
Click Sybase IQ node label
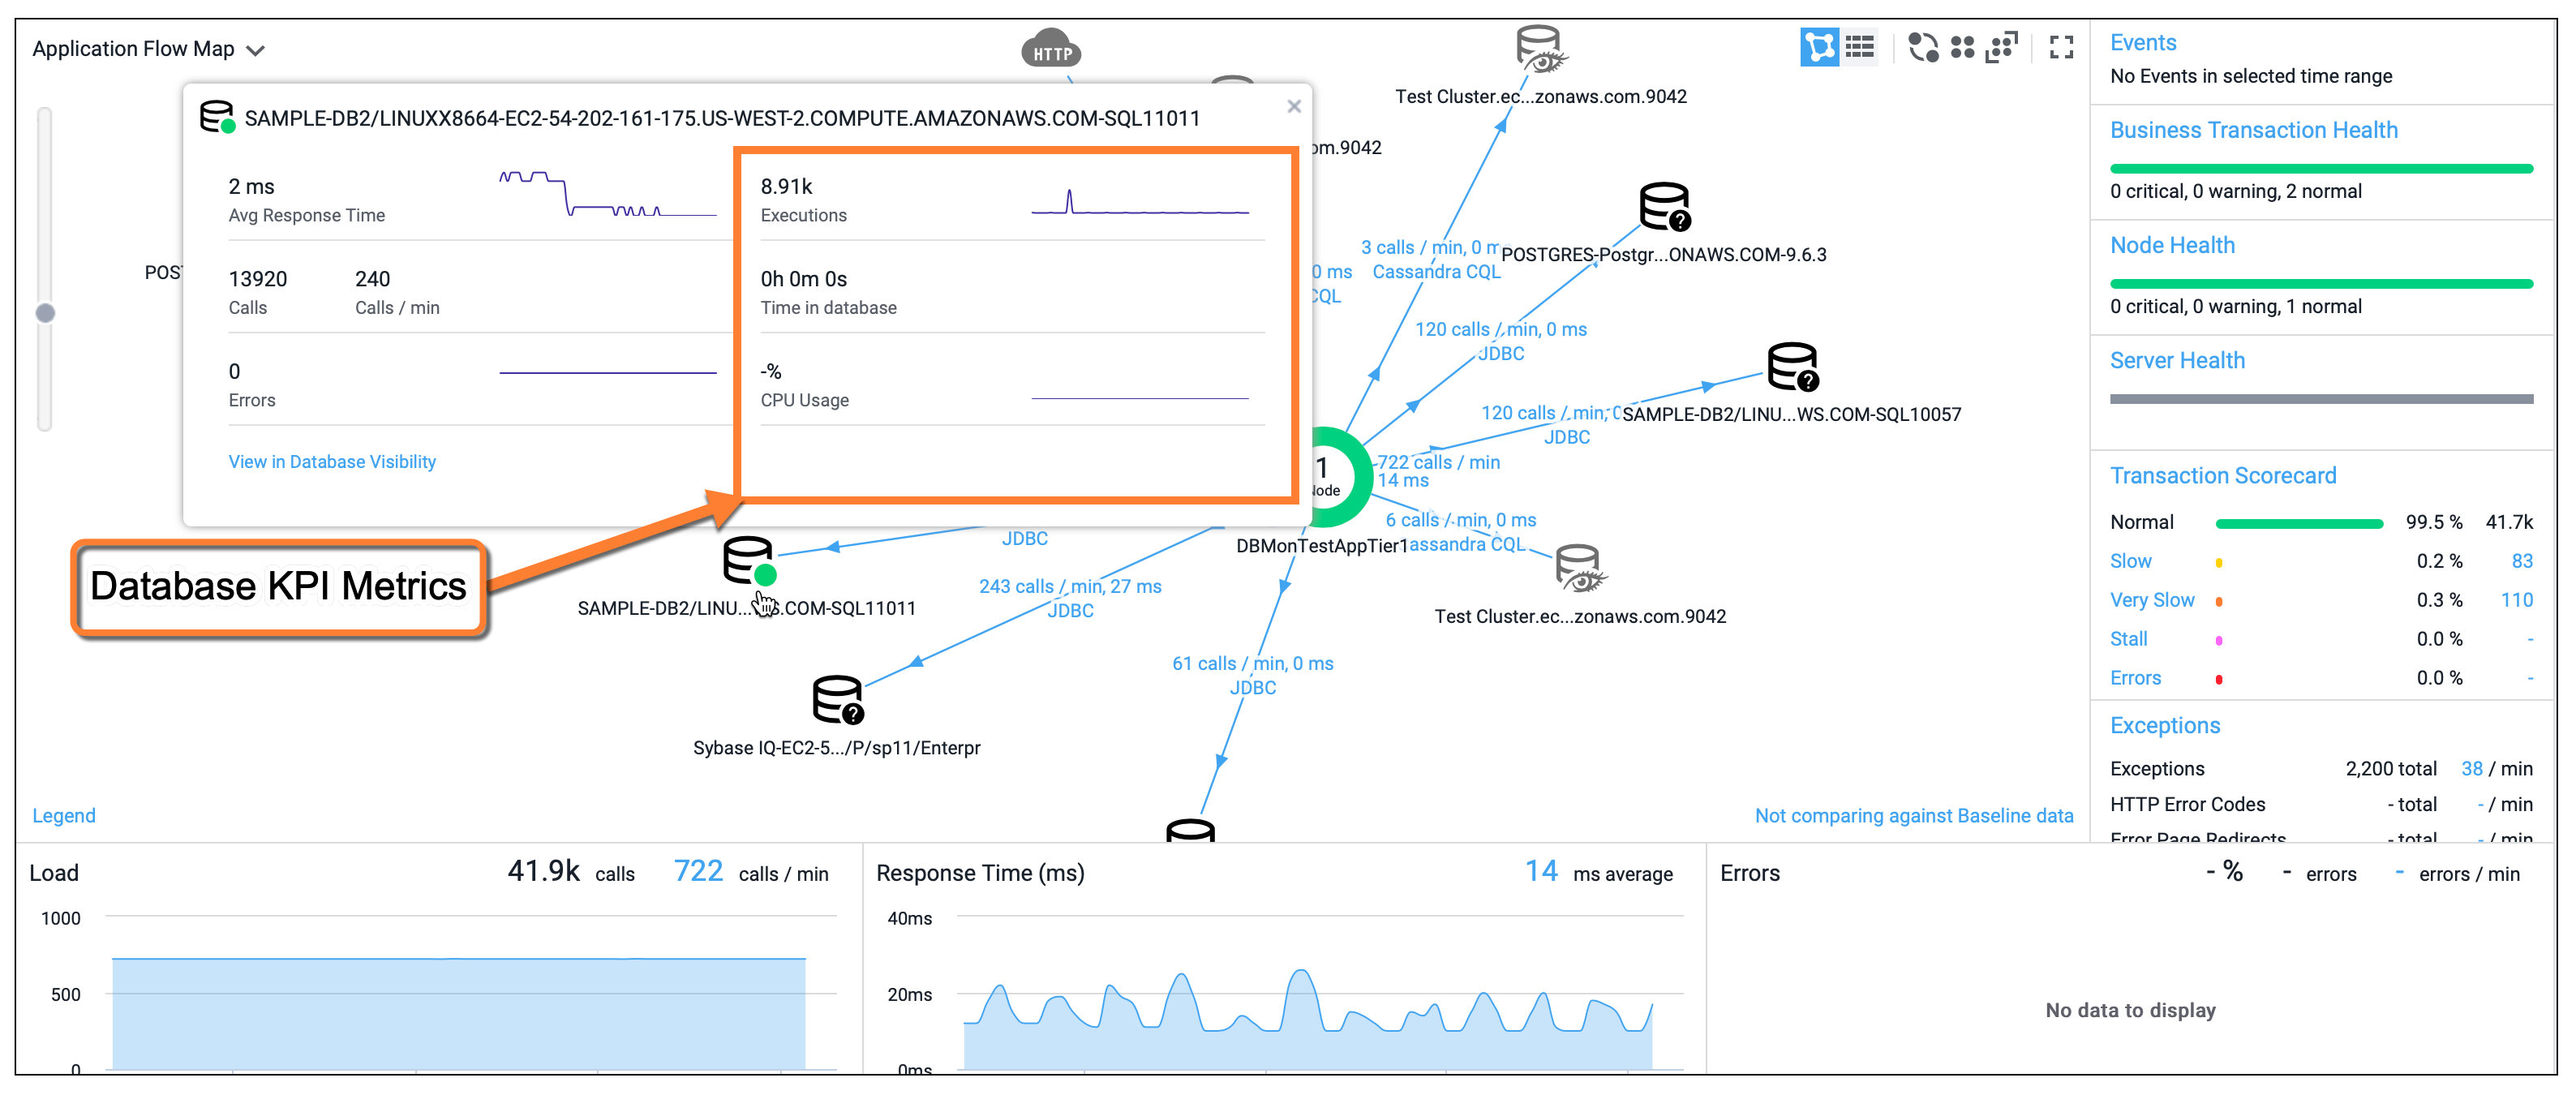coord(836,747)
